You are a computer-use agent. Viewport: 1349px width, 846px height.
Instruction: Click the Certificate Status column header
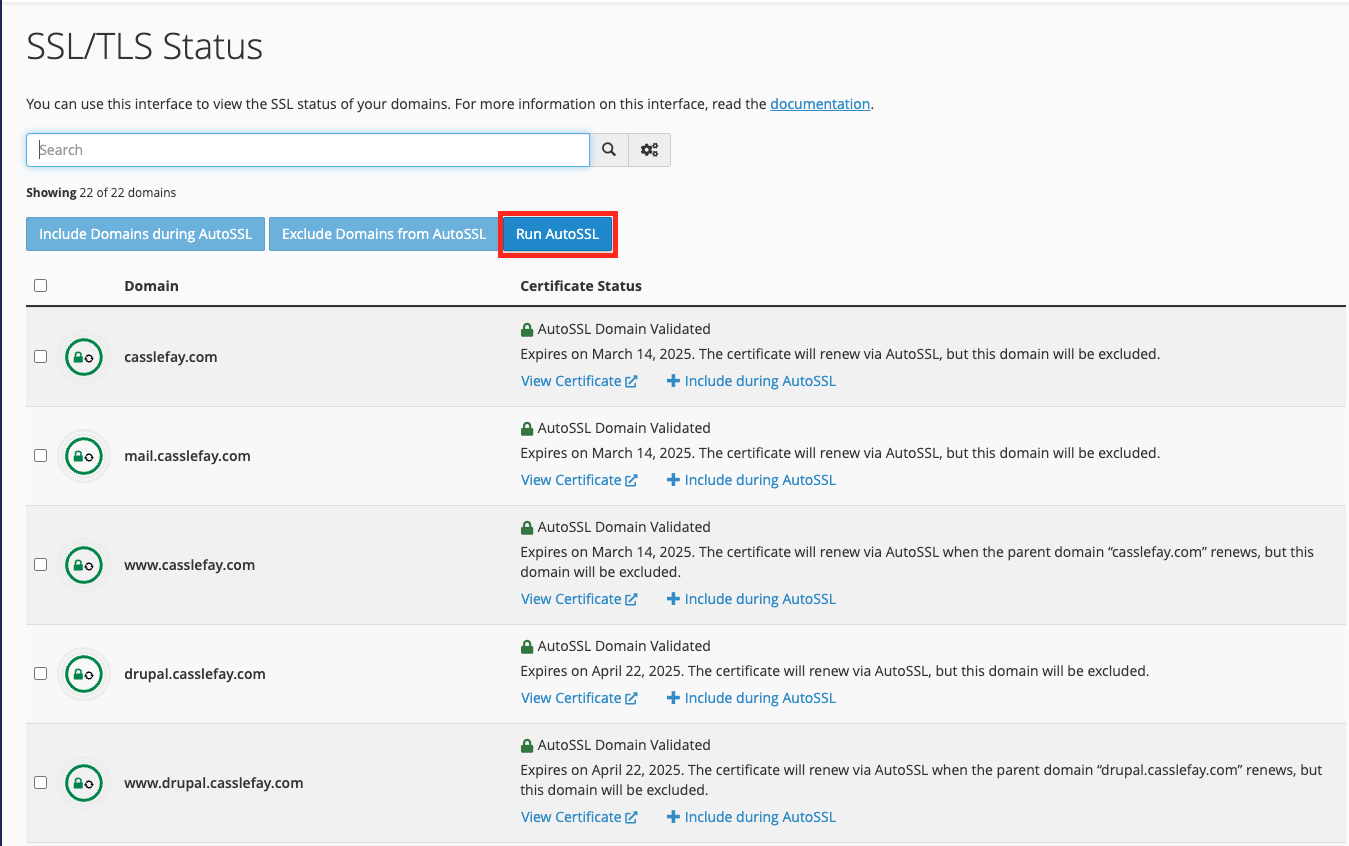coord(581,286)
